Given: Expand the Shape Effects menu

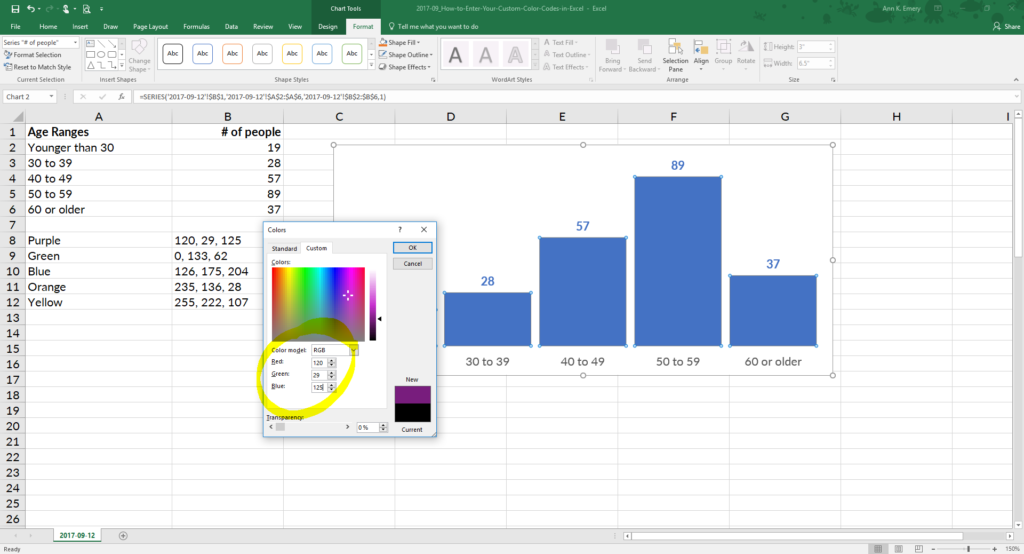Looking at the screenshot, I should (408, 67).
